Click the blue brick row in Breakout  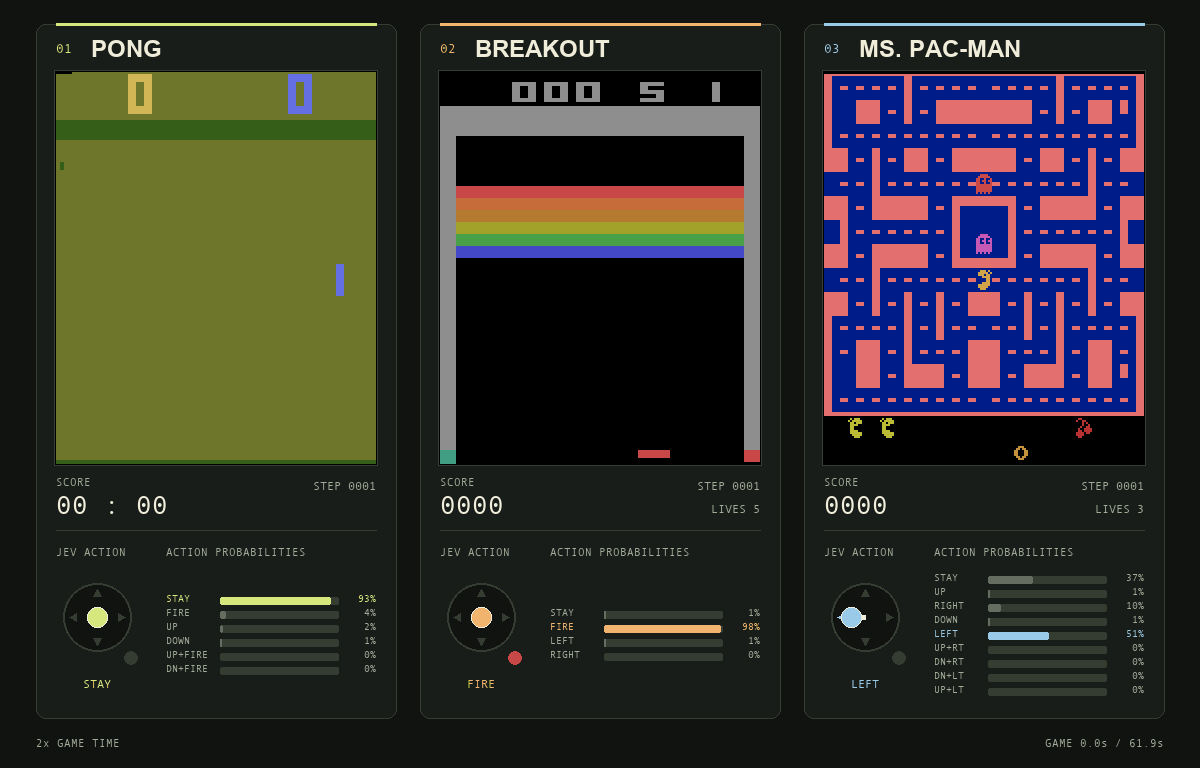click(x=600, y=252)
